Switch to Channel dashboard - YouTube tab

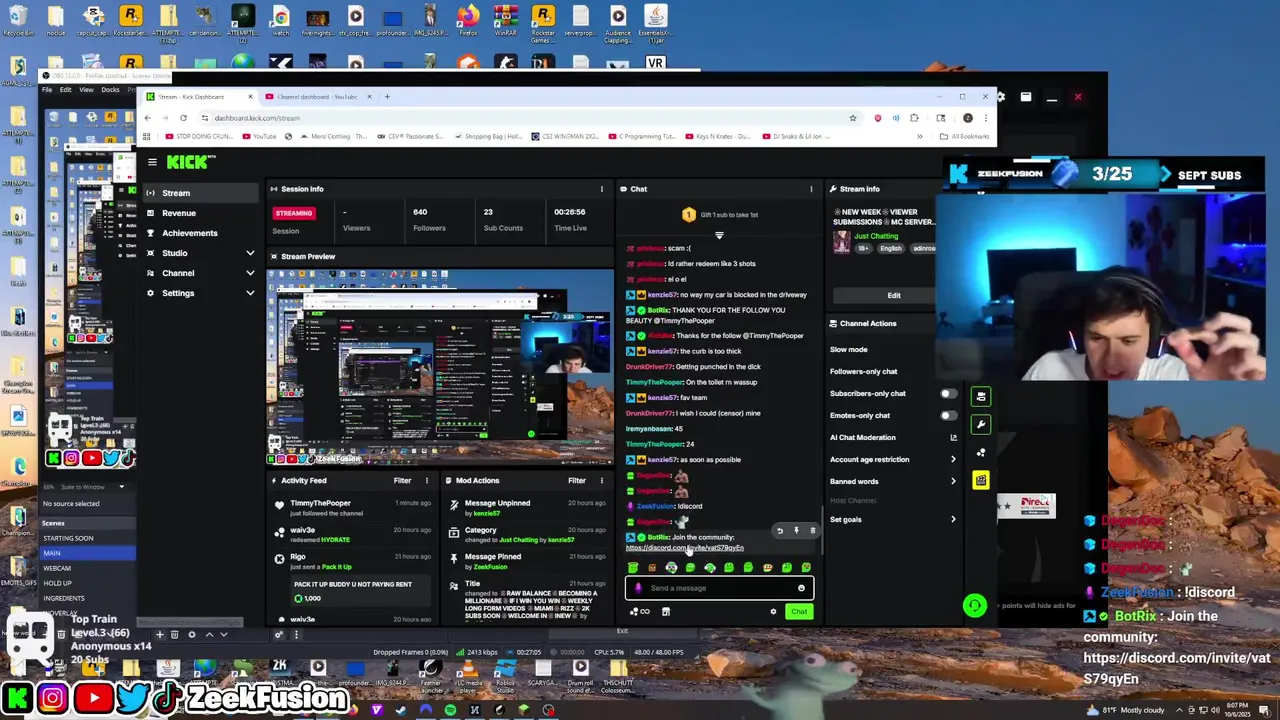tap(317, 97)
